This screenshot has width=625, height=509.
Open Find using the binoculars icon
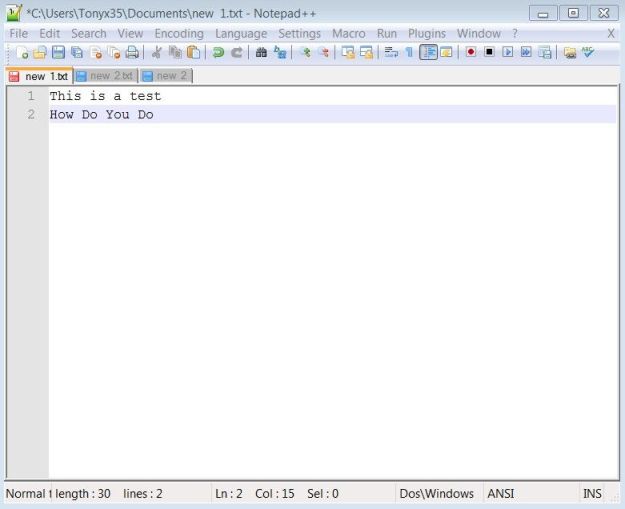click(x=261, y=52)
